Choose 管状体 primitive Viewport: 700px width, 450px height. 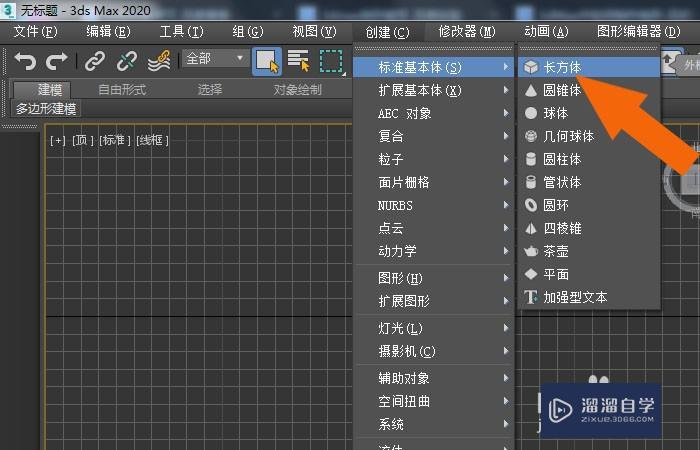[x=589, y=182]
